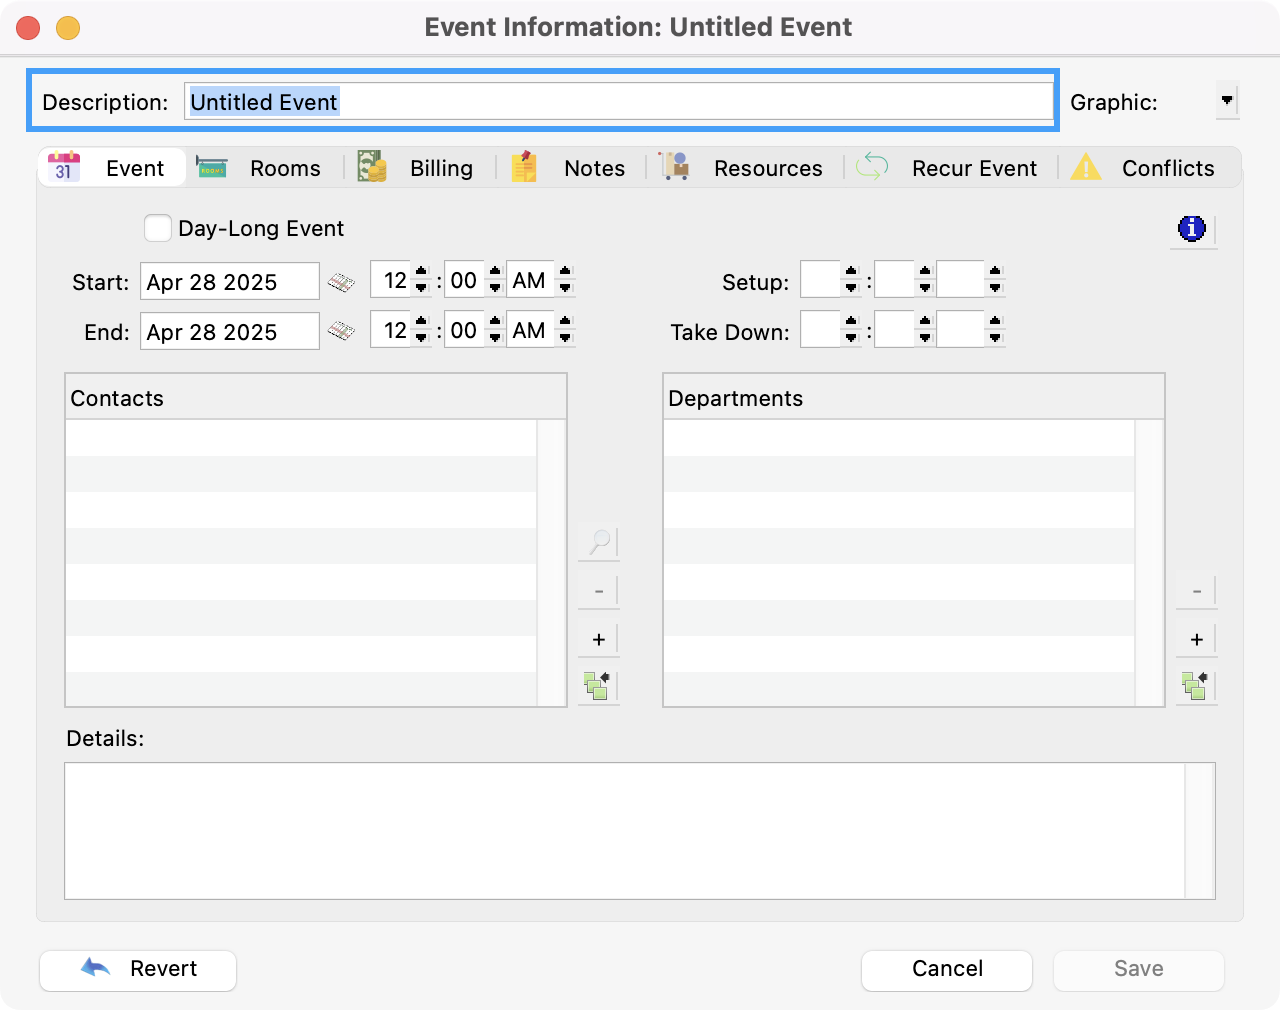Open calendar picker beside Start date
This screenshot has width=1280, height=1010.
click(x=341, y=282)
